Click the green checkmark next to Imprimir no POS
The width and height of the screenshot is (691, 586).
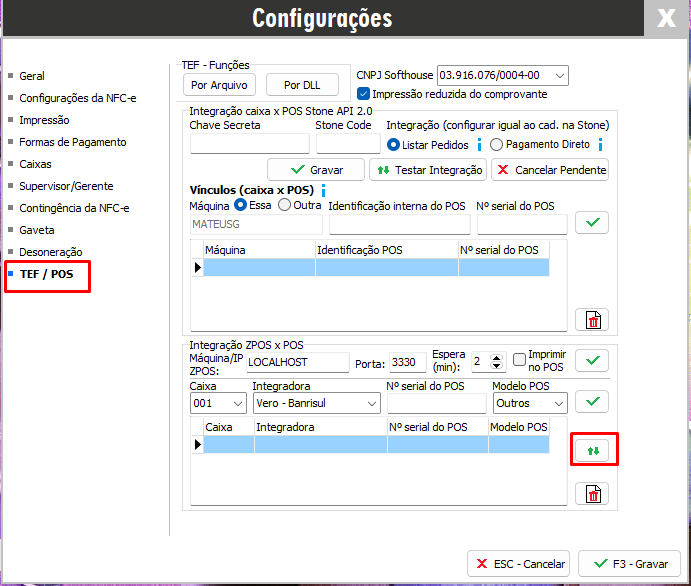pos(592,361)
